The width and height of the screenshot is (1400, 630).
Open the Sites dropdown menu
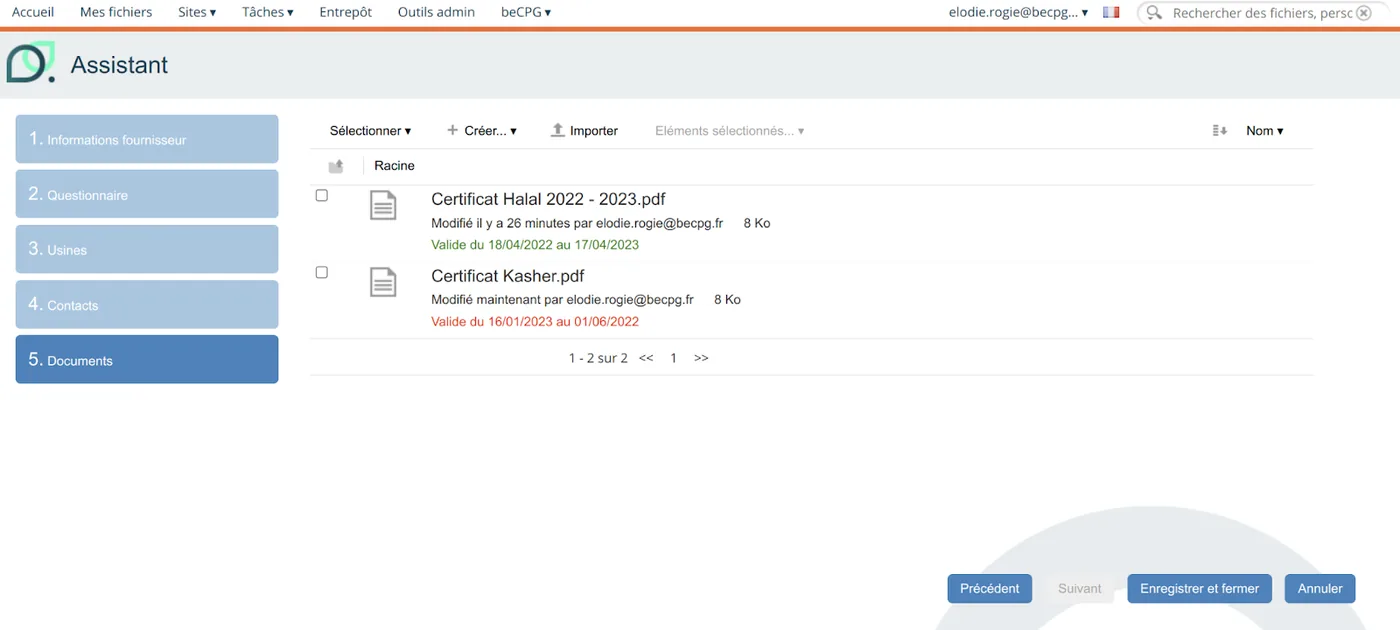197,12
